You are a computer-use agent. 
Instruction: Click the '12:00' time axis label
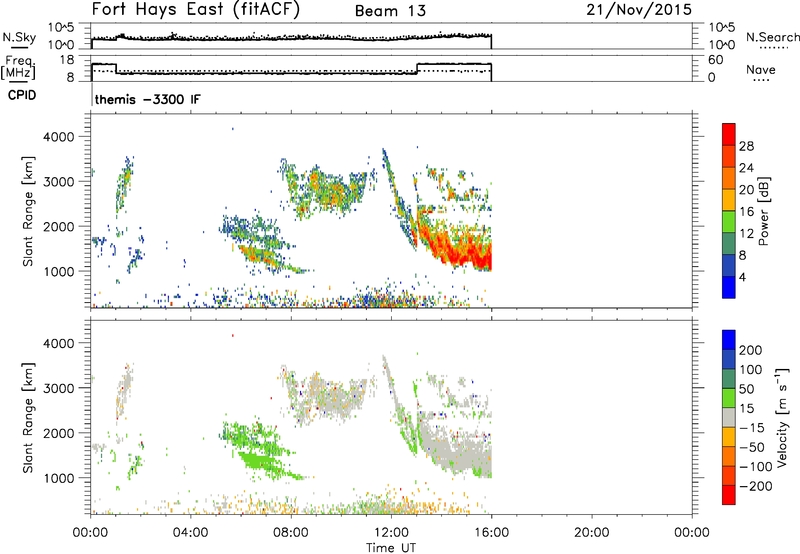[391, 533]
